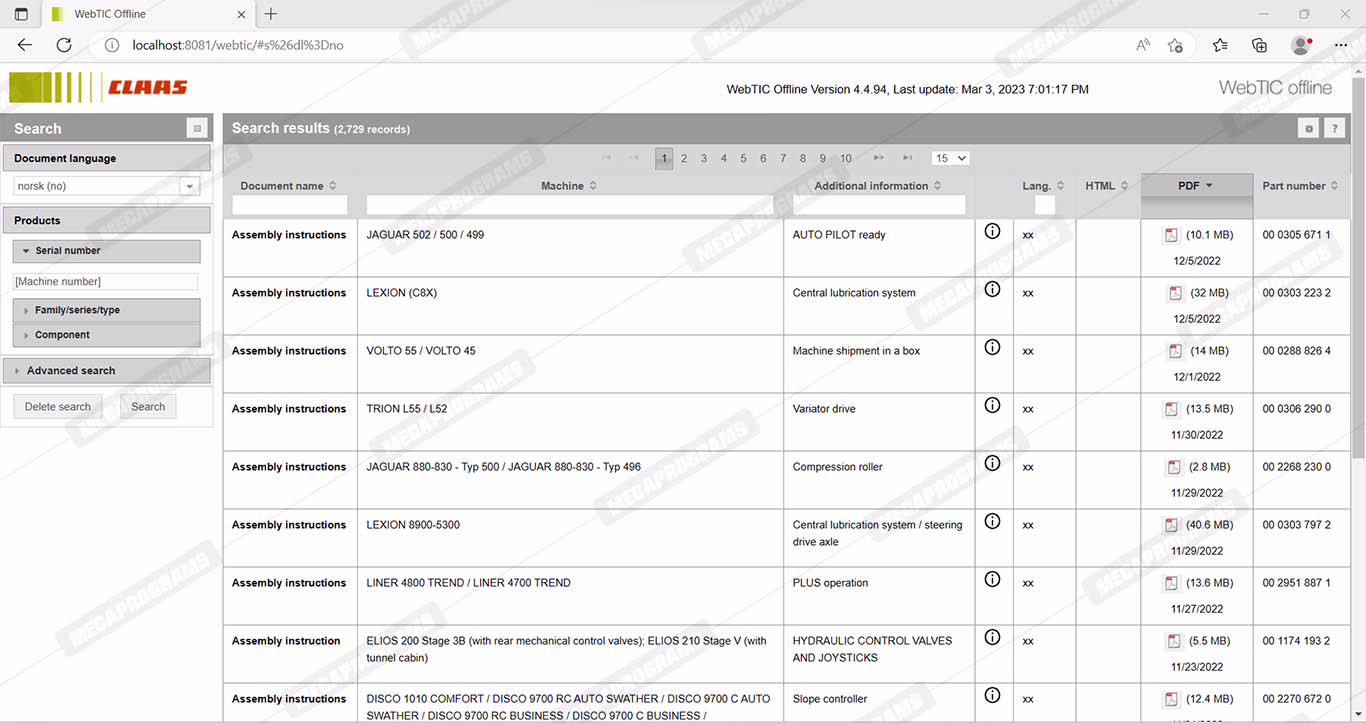Open PDF for JAGUAR 502 assembly instructions
The width and height of the screenshot is (1366, 723).
point(1171,236)
